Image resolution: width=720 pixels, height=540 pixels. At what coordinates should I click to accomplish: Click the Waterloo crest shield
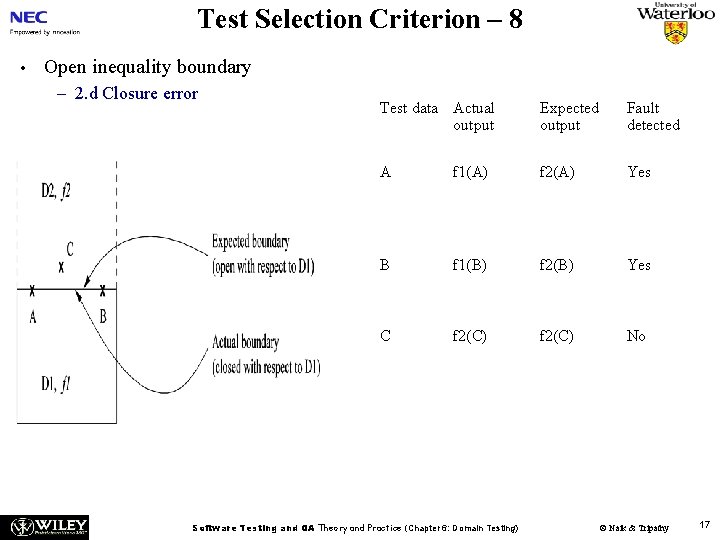click(676, 33)
